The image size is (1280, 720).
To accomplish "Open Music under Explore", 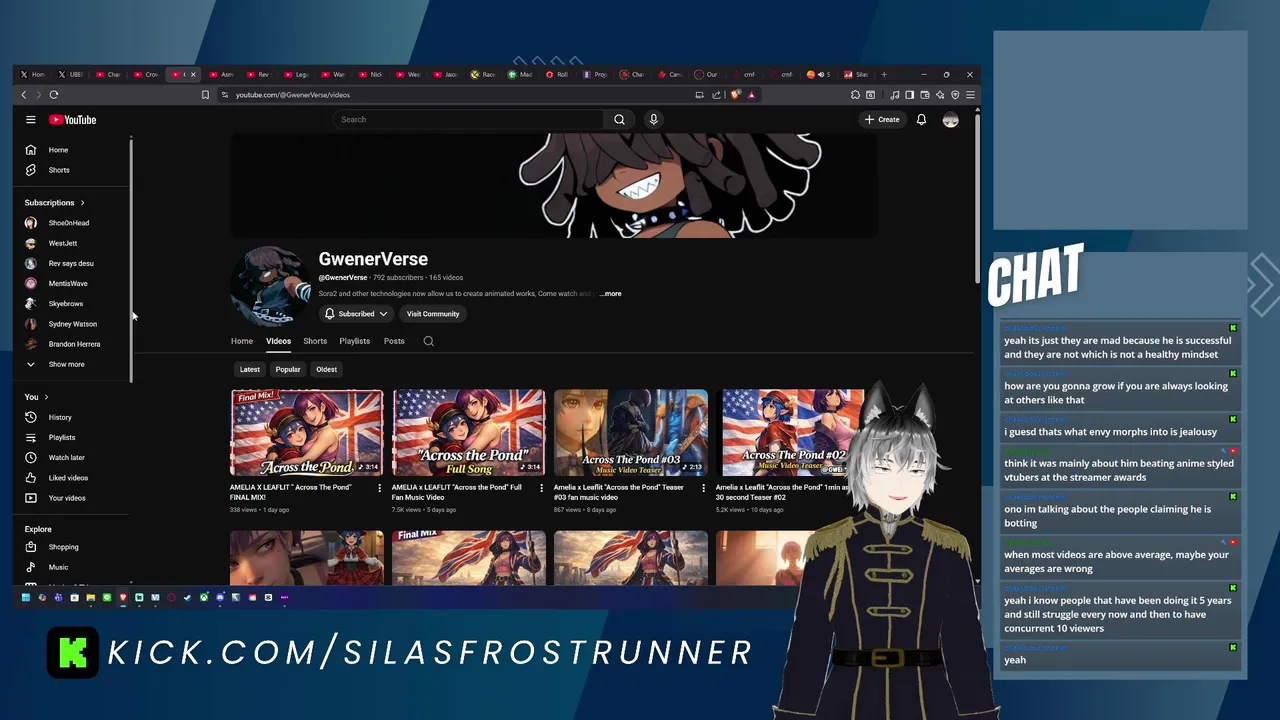I will 58,567.
